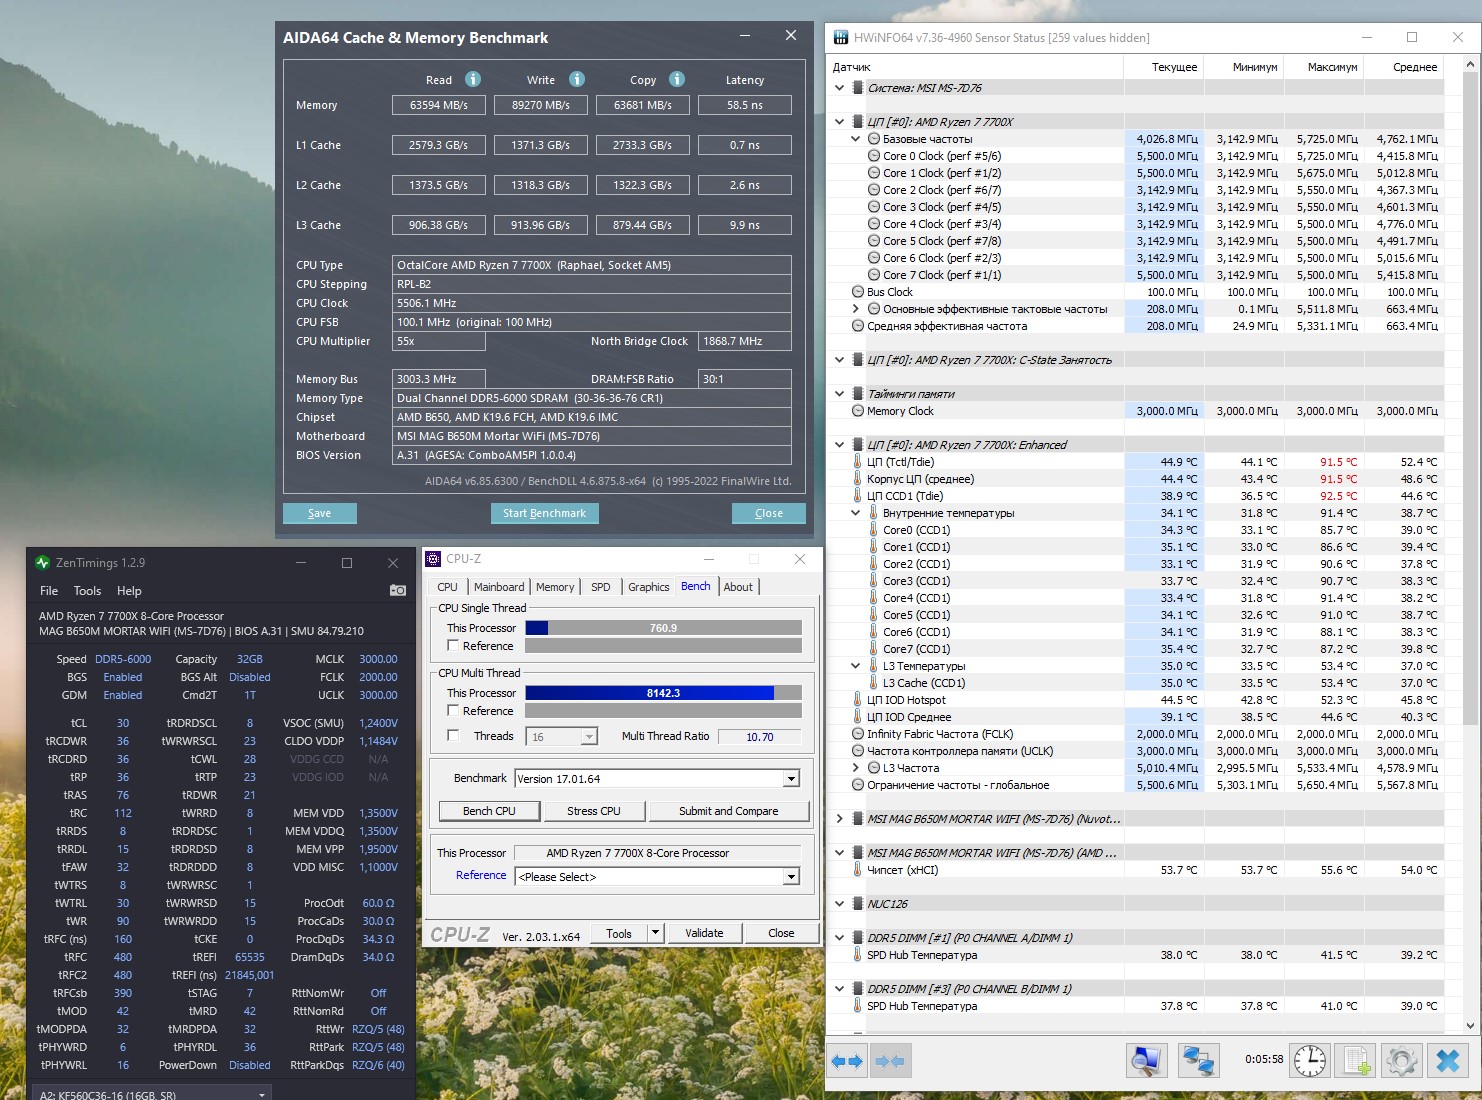Click the clock reset-timer icon in HWiNFO
This screenshot has height=1100, width=1482.
1310,1061
